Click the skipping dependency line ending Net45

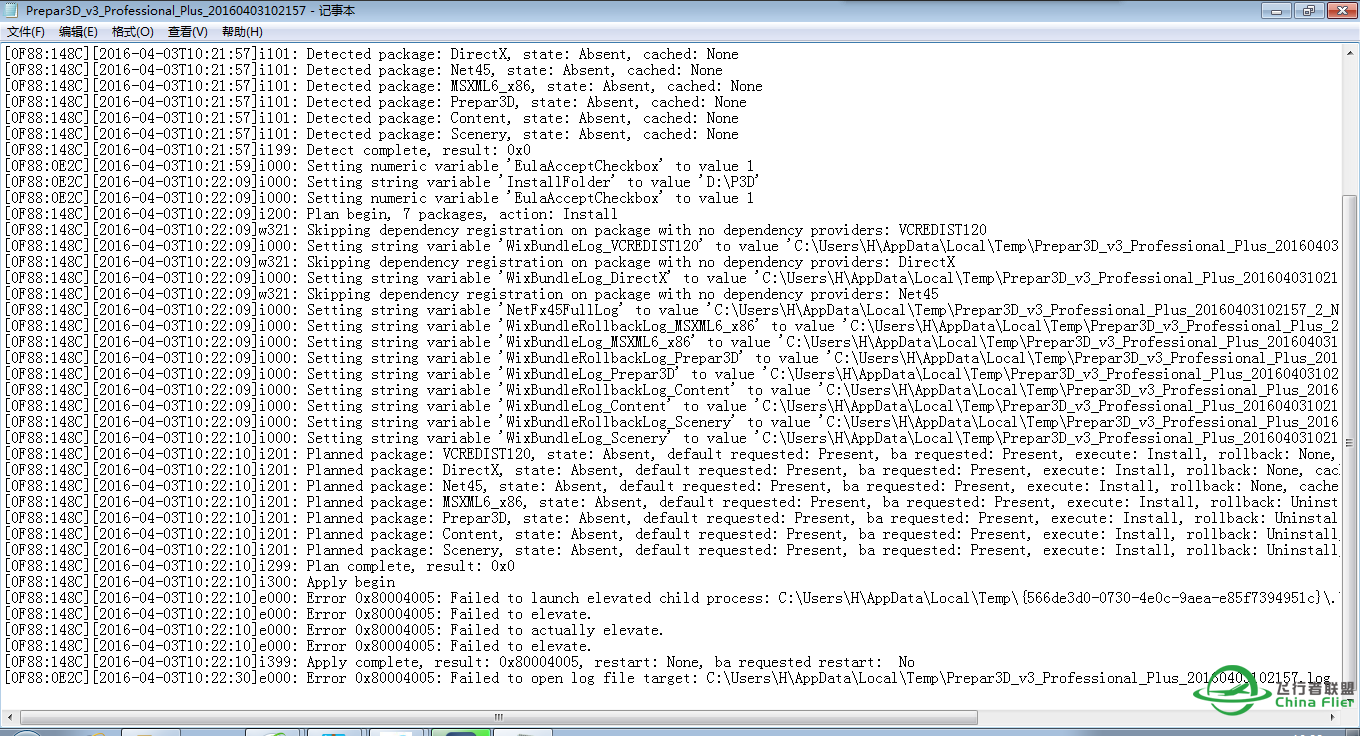(x=472, y=294)
